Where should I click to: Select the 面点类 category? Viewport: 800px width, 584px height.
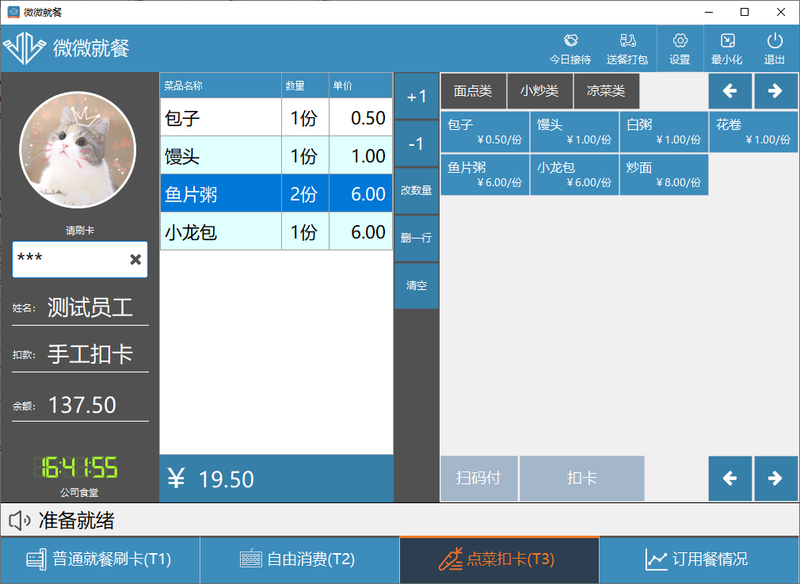click(473, 91)
